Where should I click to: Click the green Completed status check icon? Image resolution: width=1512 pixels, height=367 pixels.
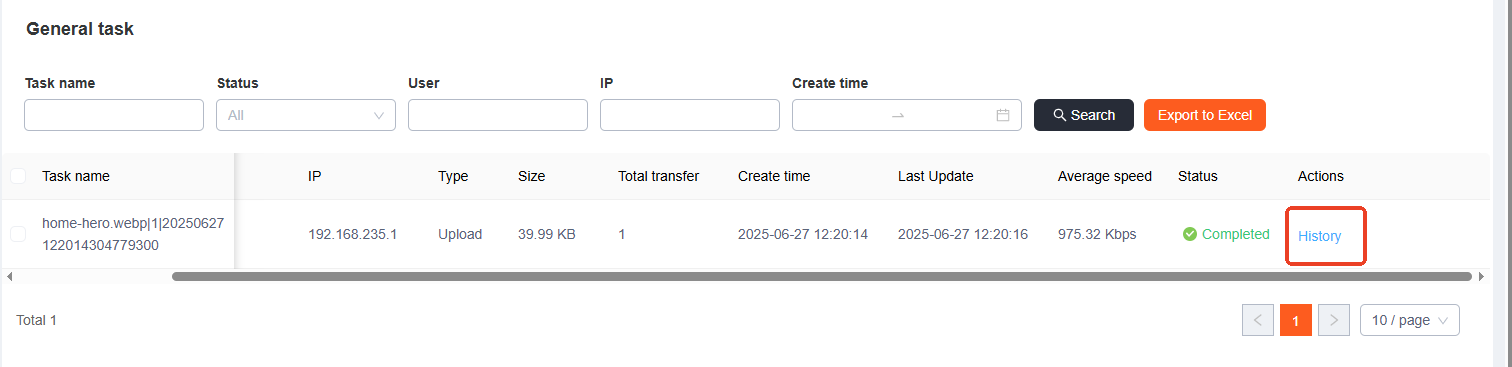(x=1190, y=234)
